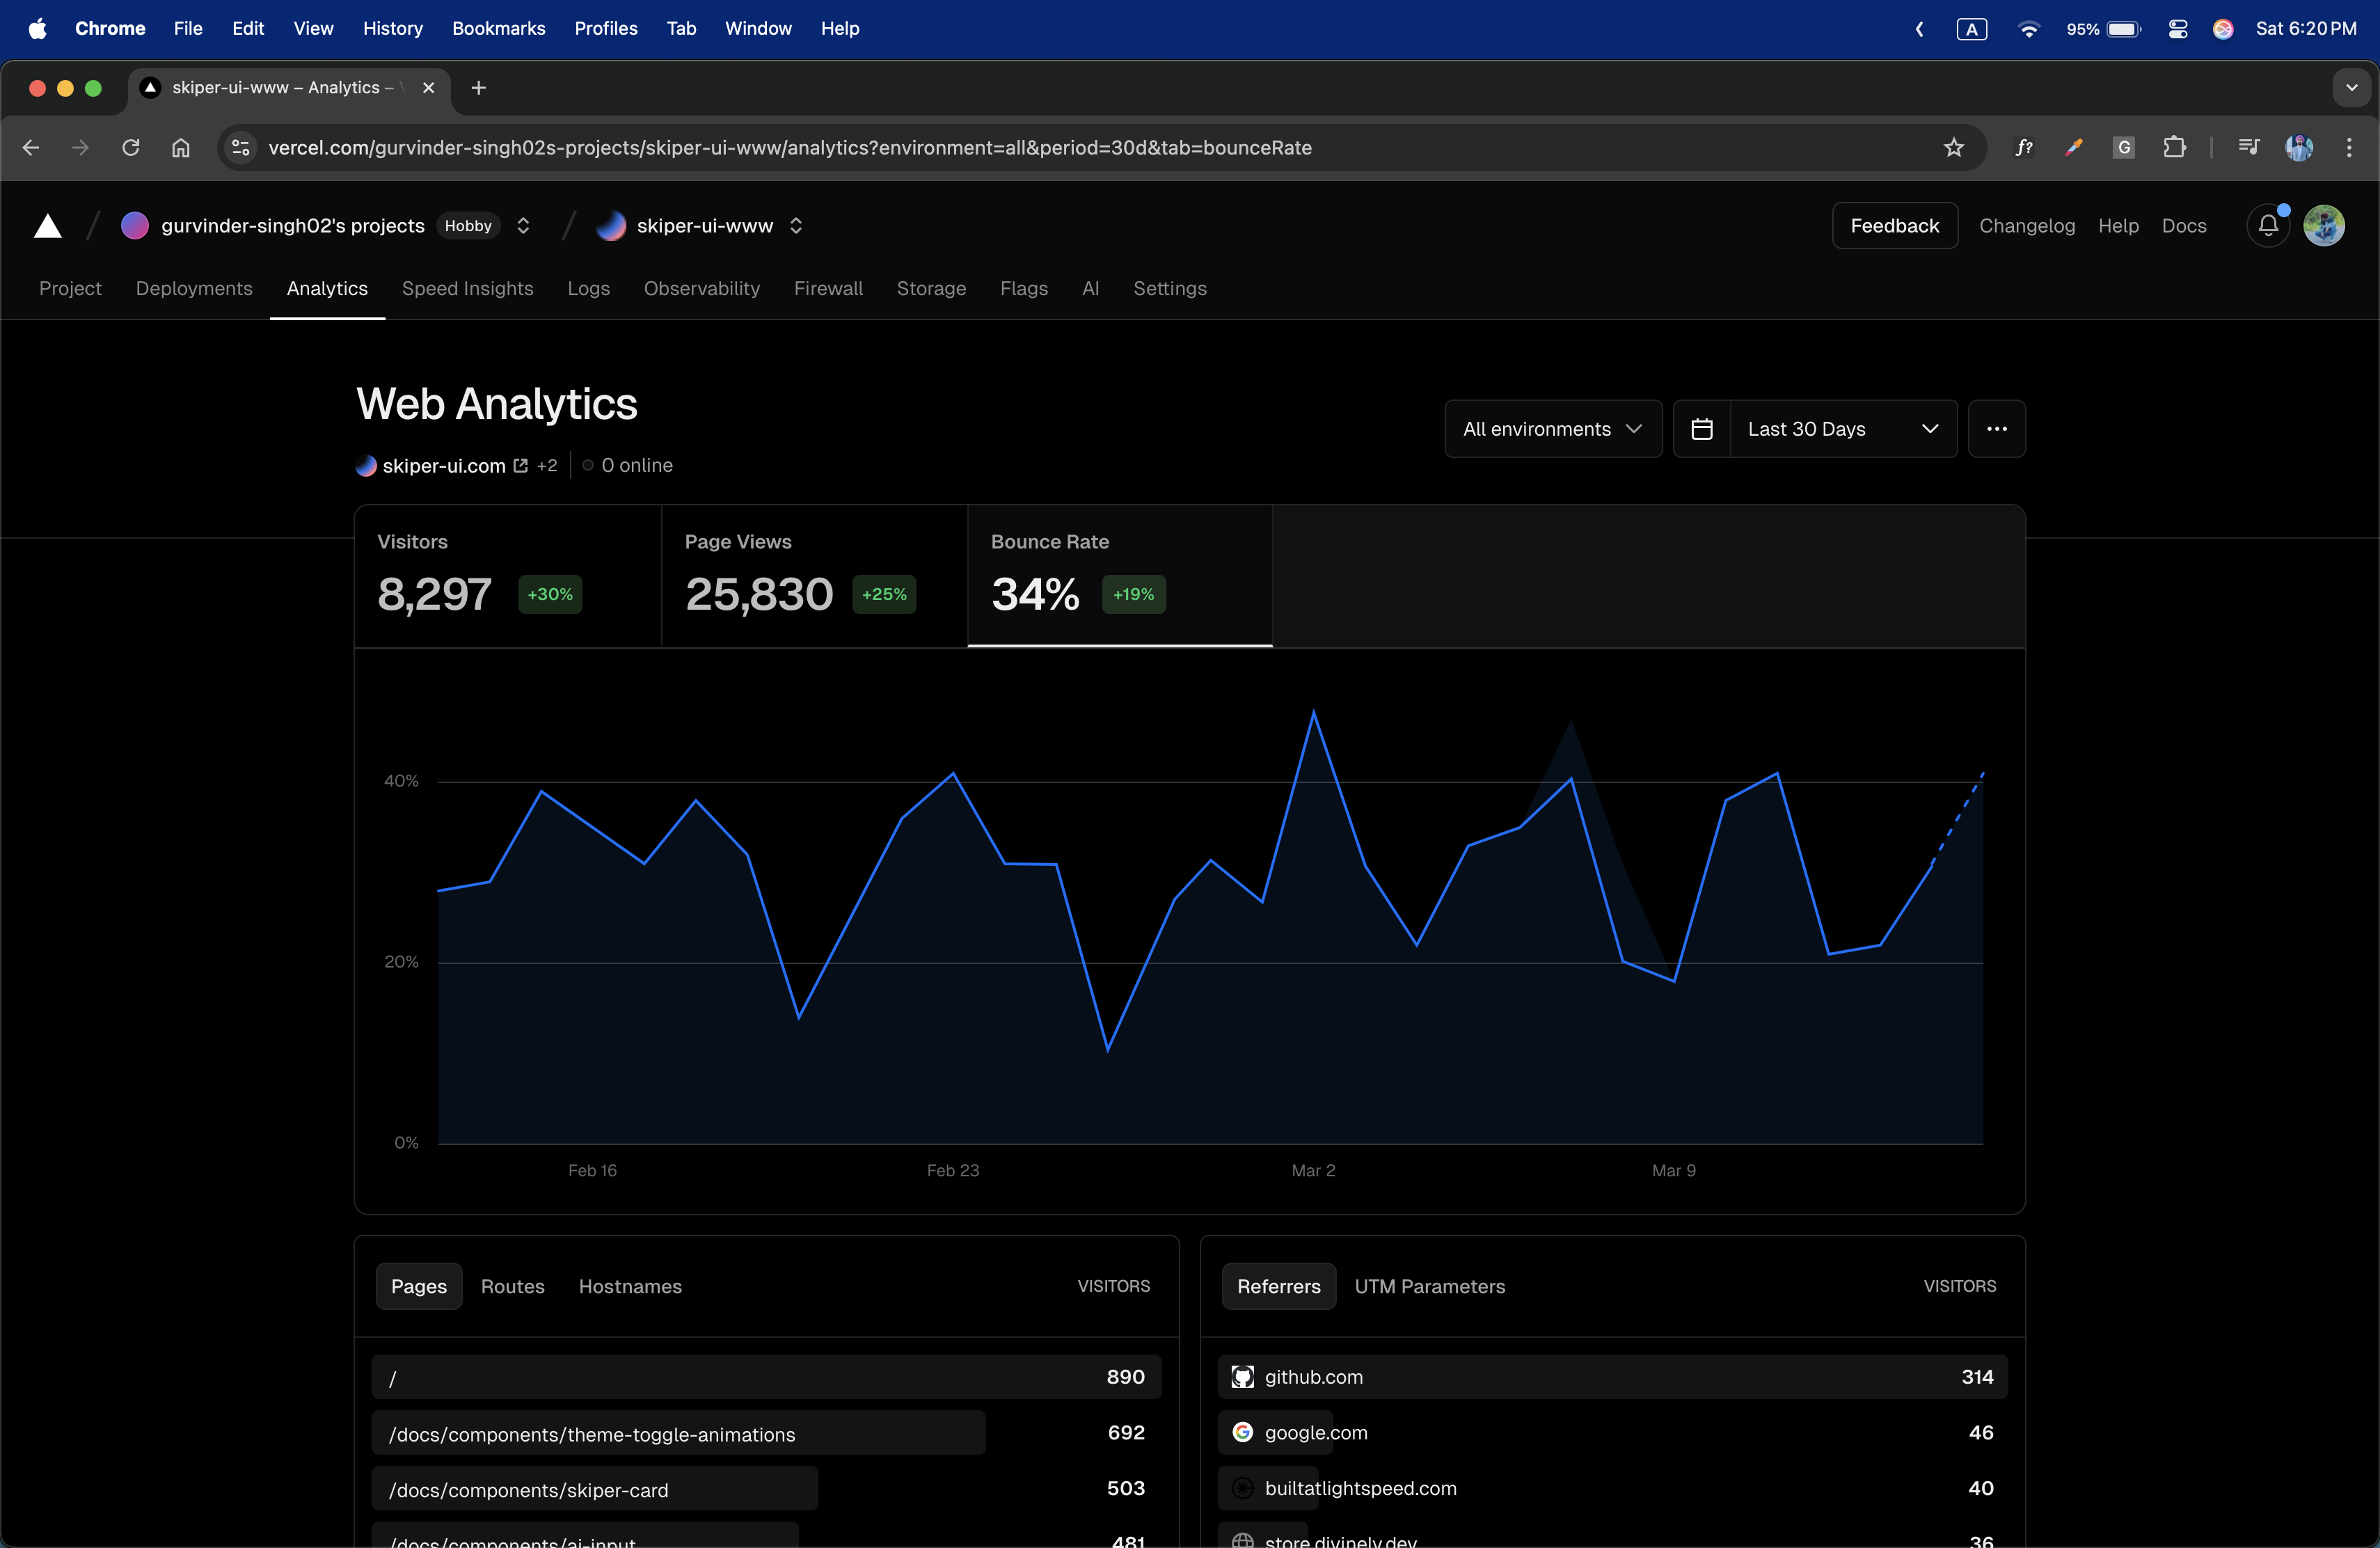Viewport: 2380px width, 1548px height.
Task: Open the Settings tab
Action: (x=1170, y=288)
